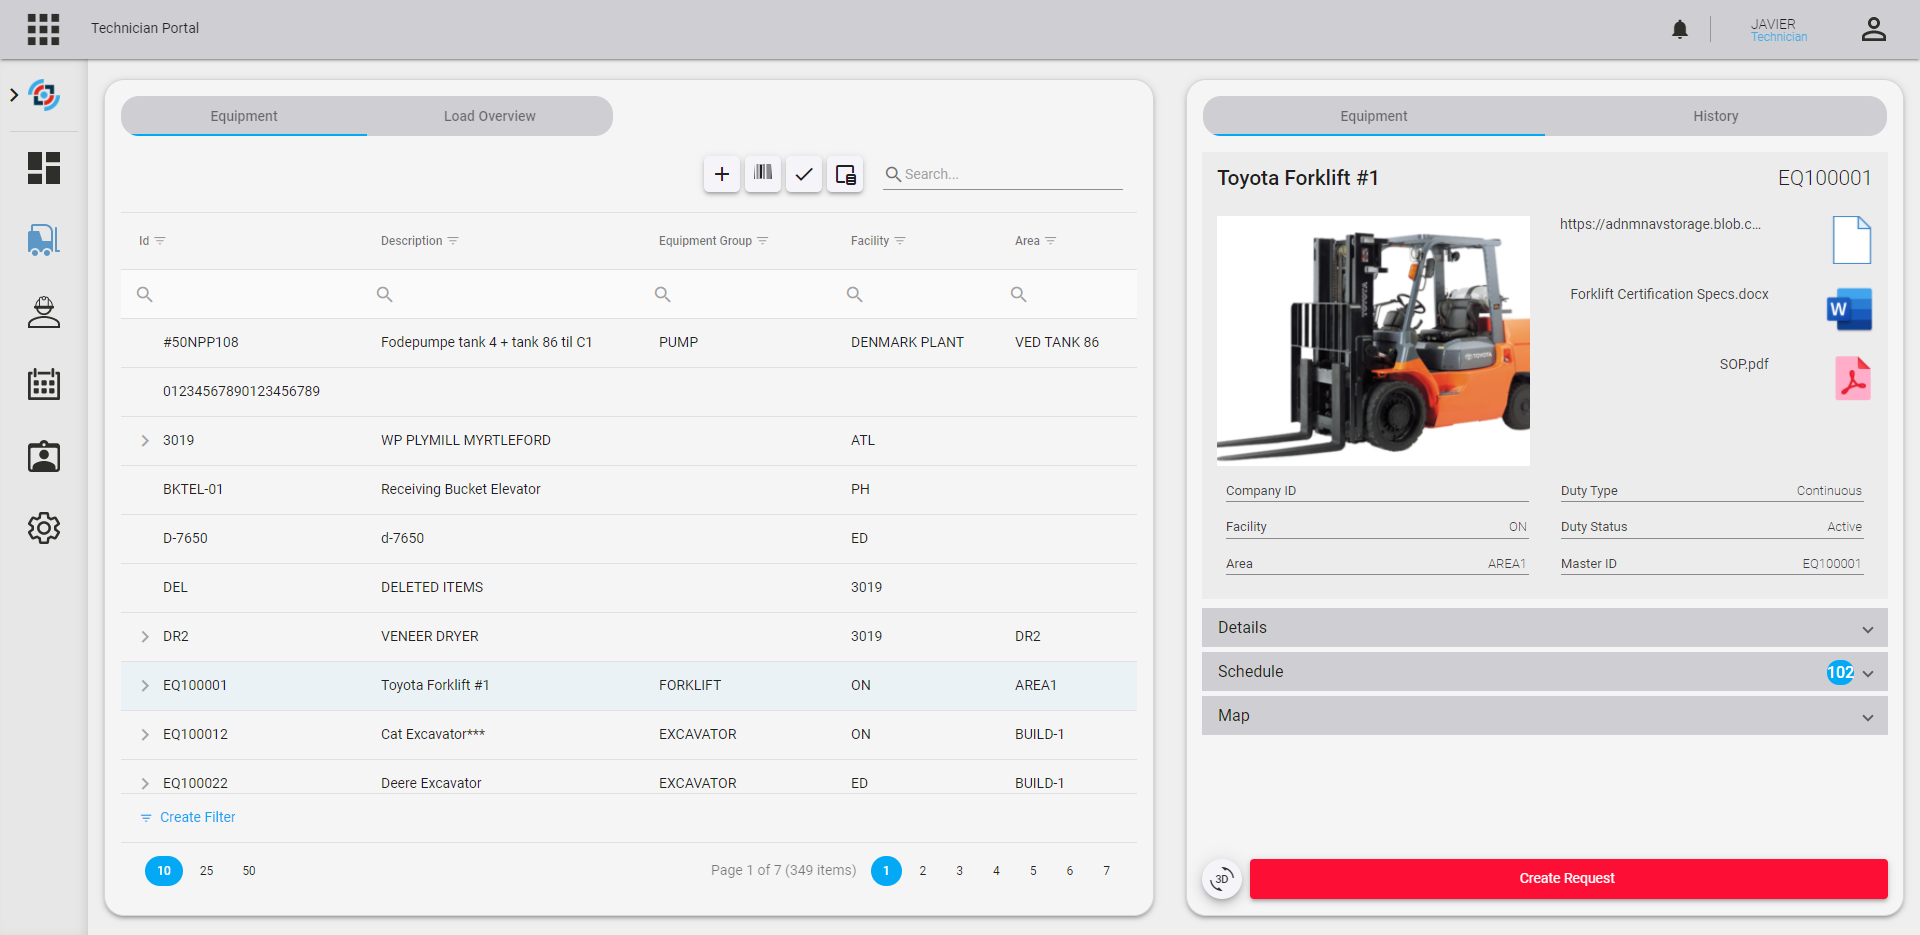1920x935 pixels.
Task: Click the add equipment plus button
Action: click(x=722, y=174)
